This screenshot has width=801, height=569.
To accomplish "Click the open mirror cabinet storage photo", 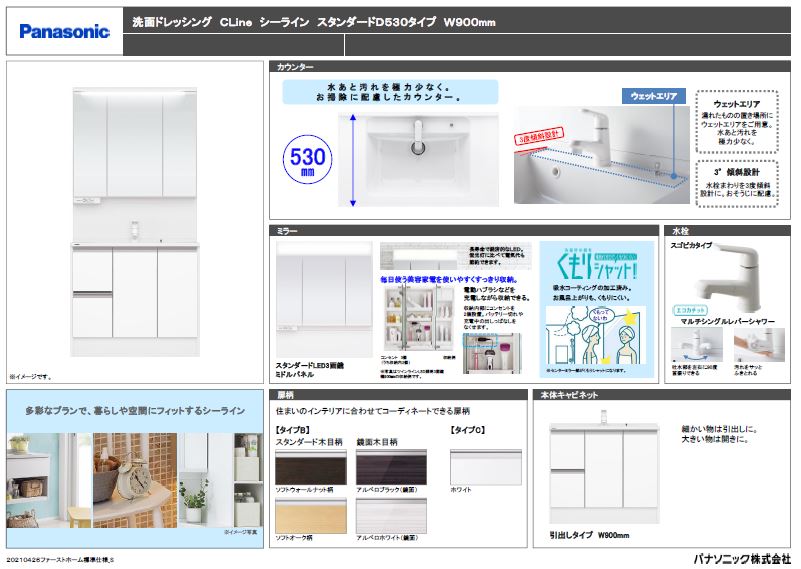I will [418, 318].
